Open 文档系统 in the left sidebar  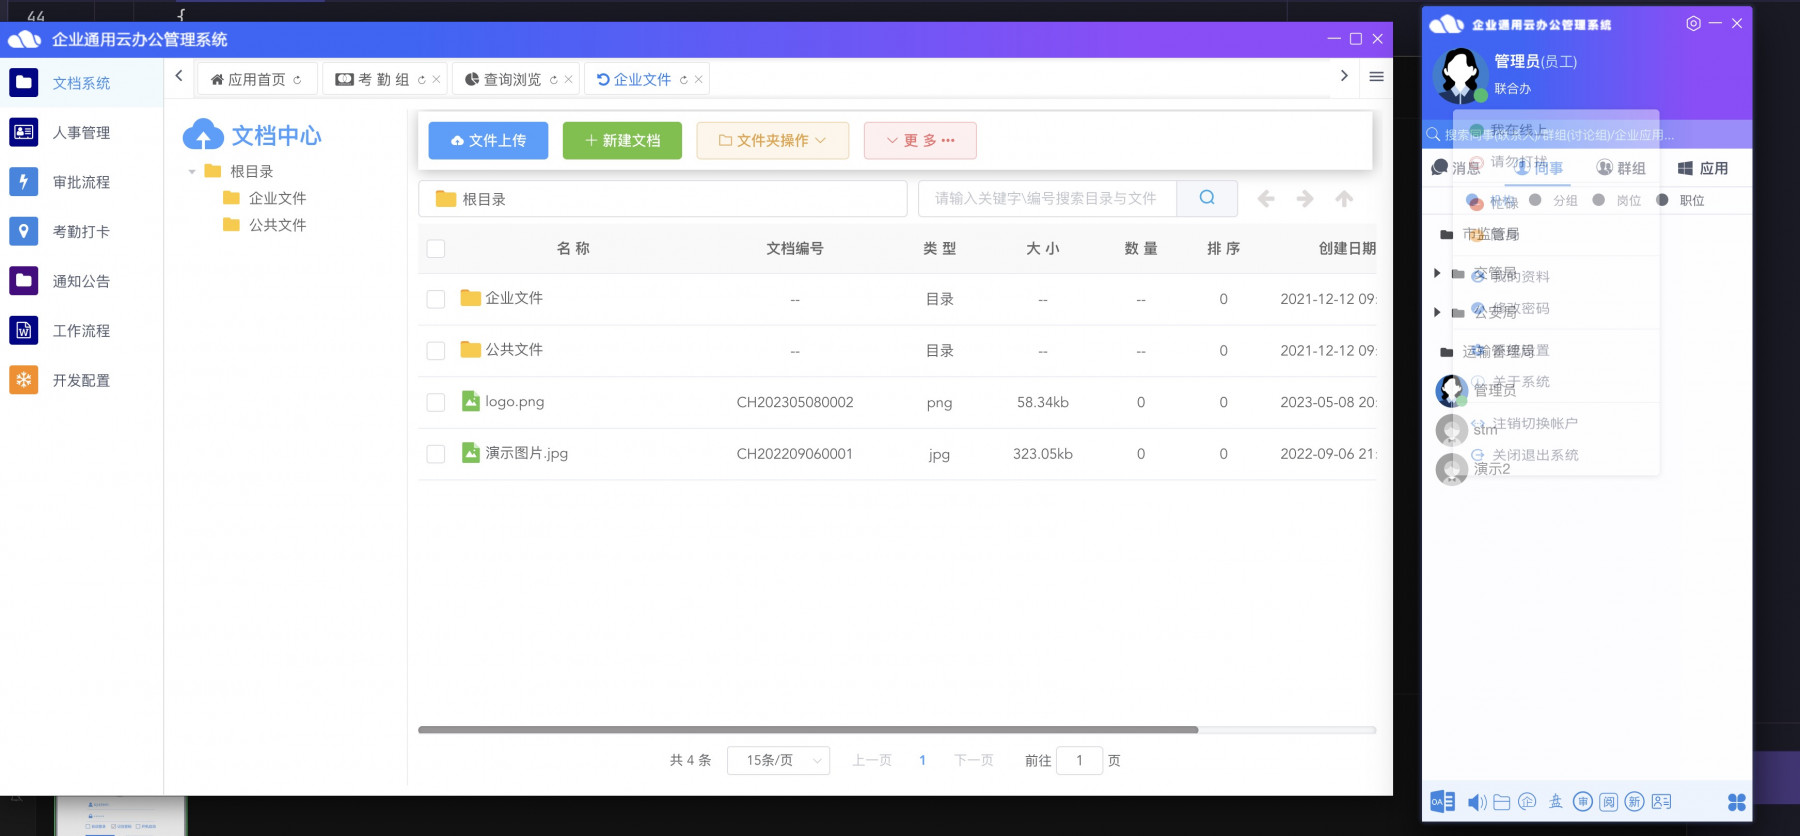click(x=81, y=83)
